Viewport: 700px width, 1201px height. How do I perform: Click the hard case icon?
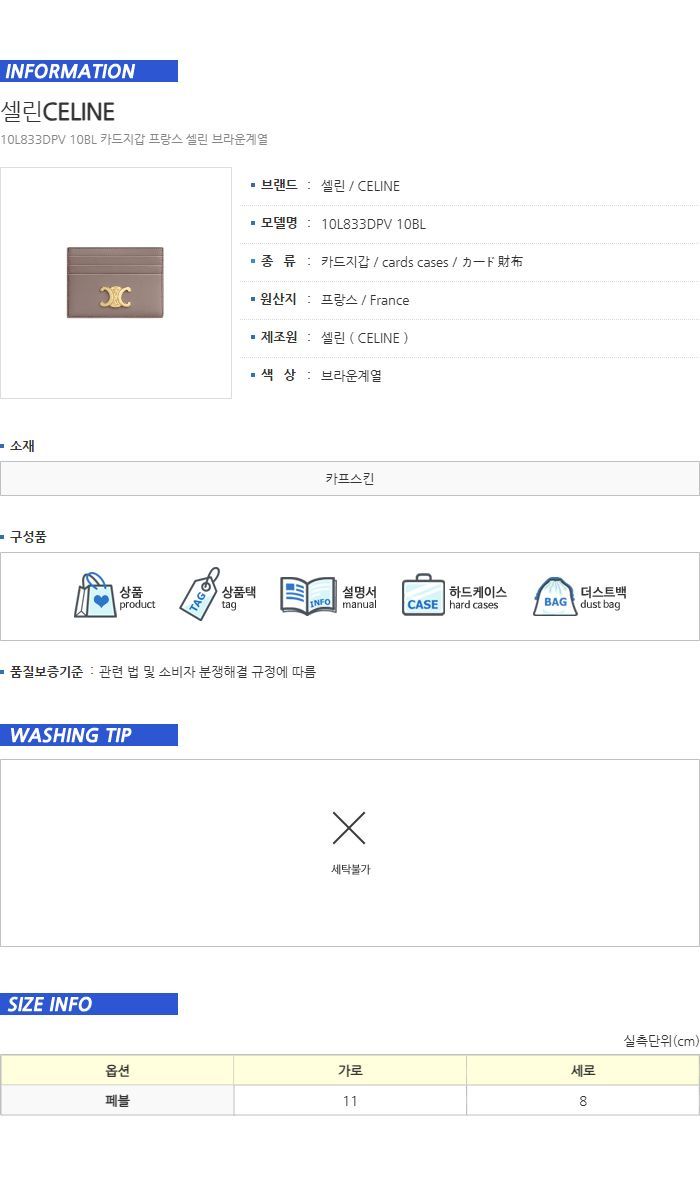click(x=423, y=595)
